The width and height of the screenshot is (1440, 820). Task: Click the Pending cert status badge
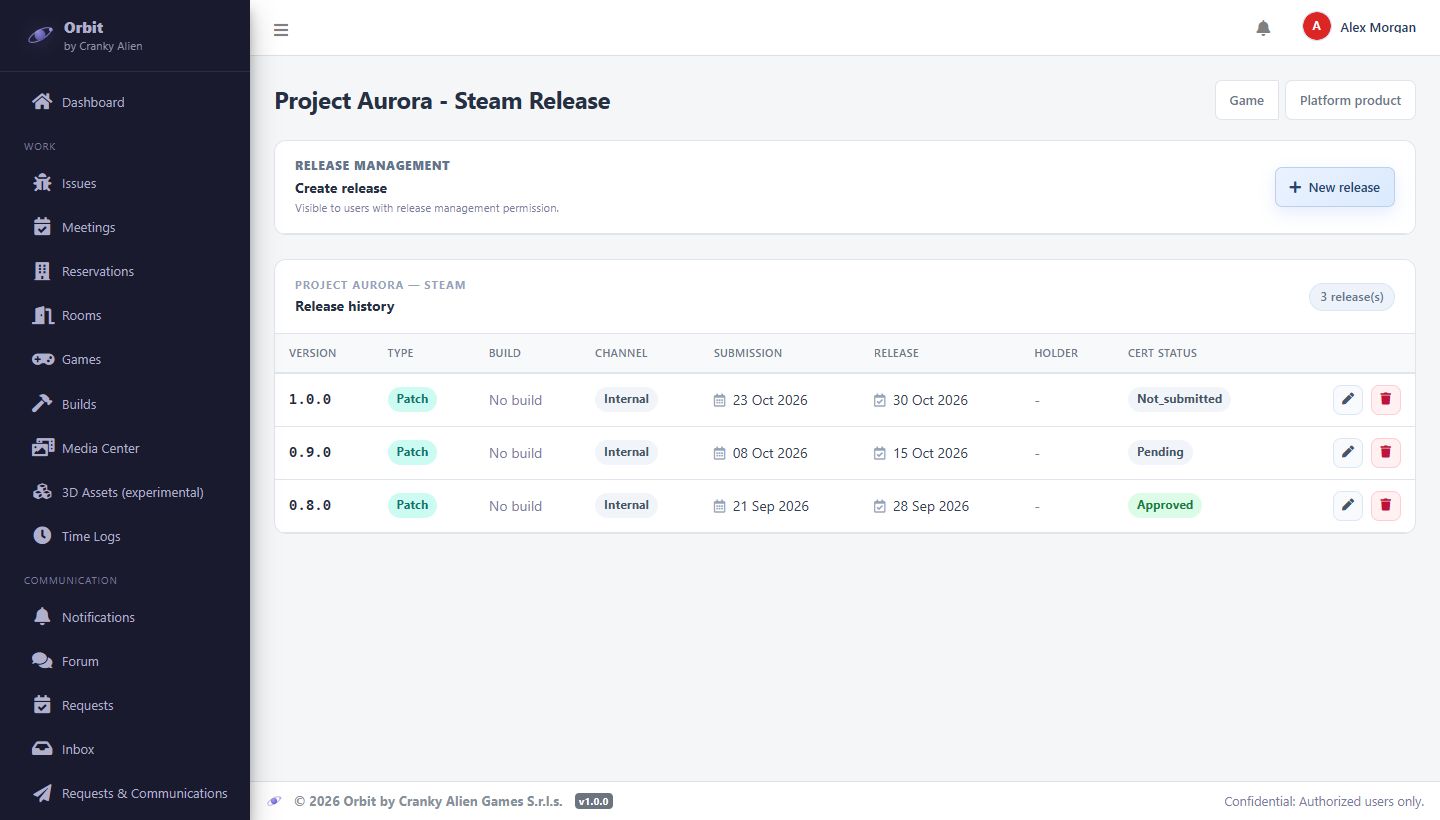point(1160,452)
